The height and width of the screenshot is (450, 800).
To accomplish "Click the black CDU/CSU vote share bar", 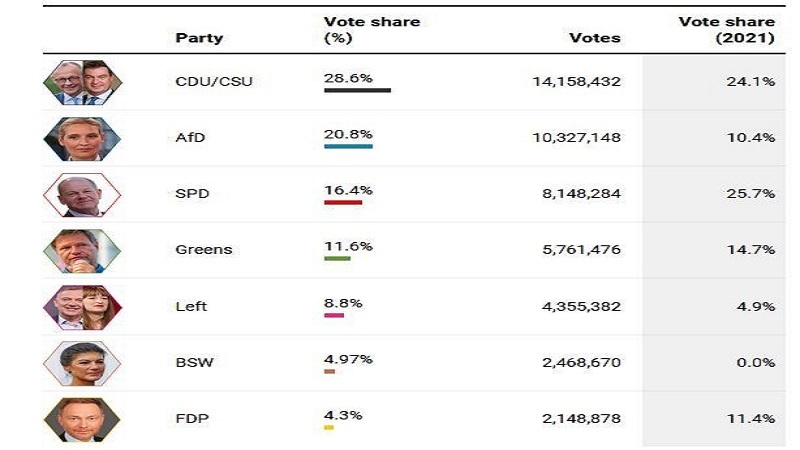I will coord(357,90).
